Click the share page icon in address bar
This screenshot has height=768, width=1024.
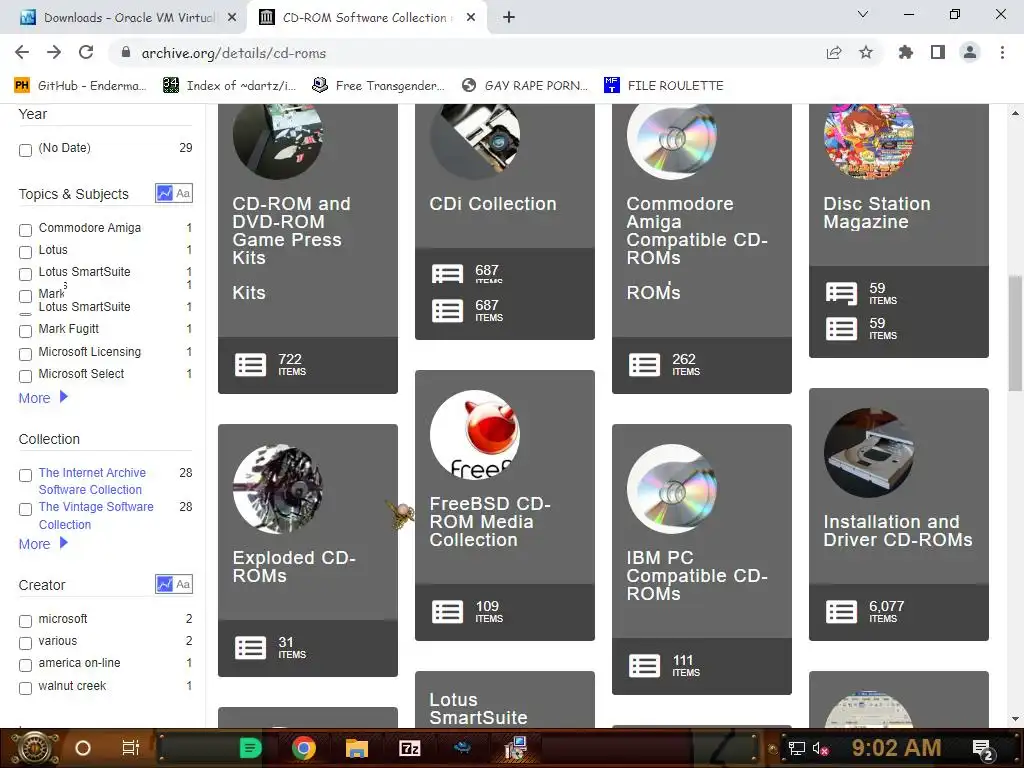tap(833, 53)
